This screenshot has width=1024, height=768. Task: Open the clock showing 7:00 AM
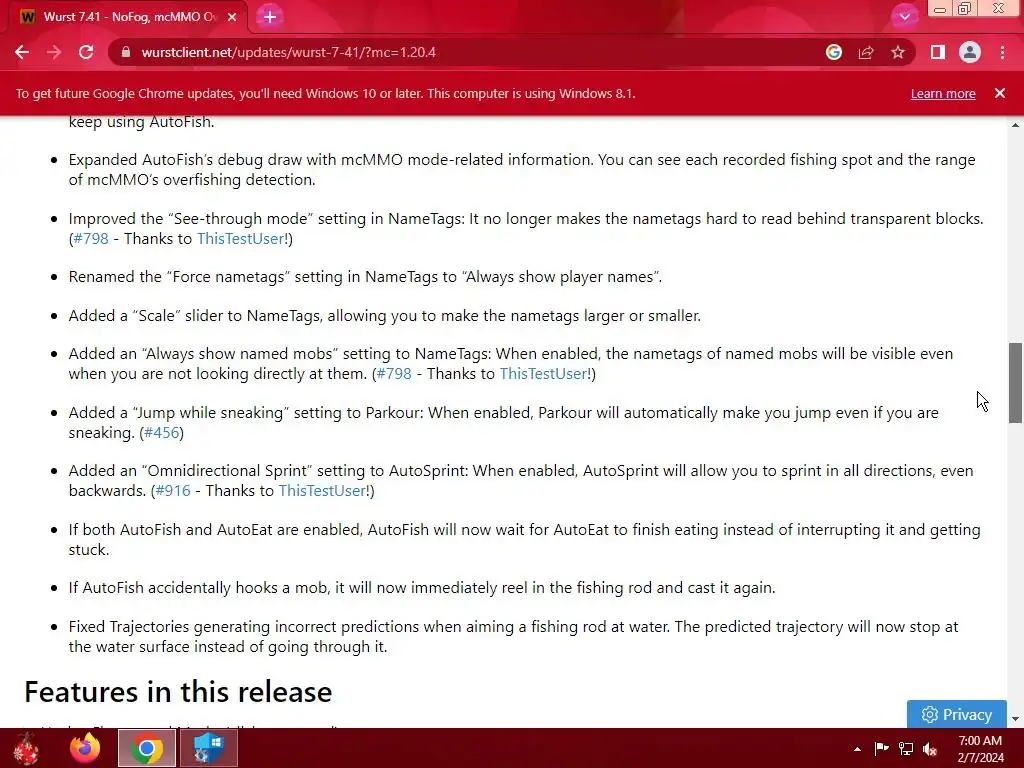(980, 749)
